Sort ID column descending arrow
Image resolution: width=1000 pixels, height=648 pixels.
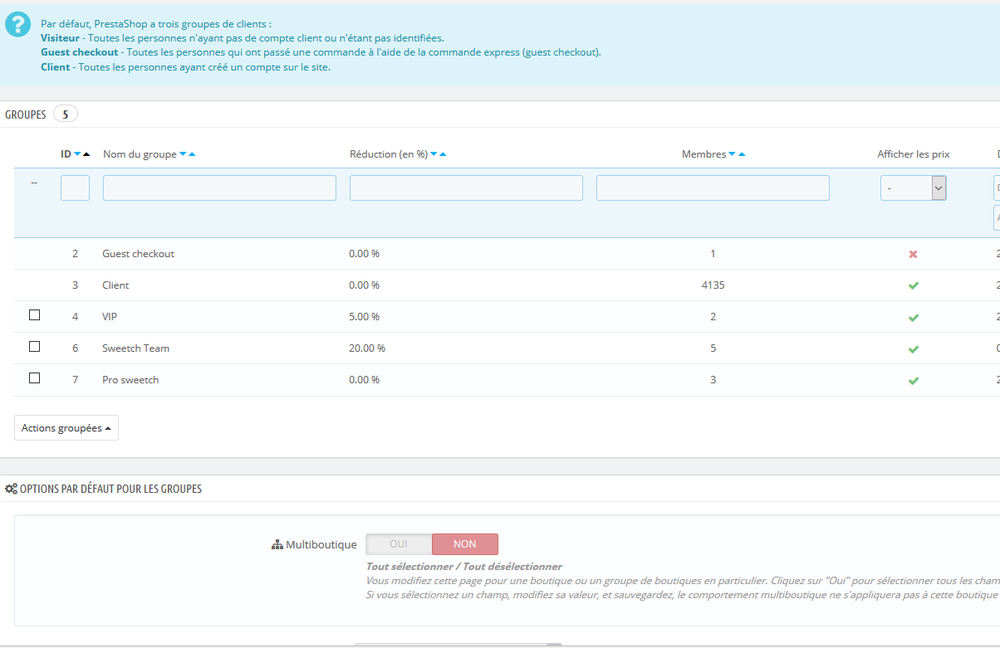click(x=77, y=154)
